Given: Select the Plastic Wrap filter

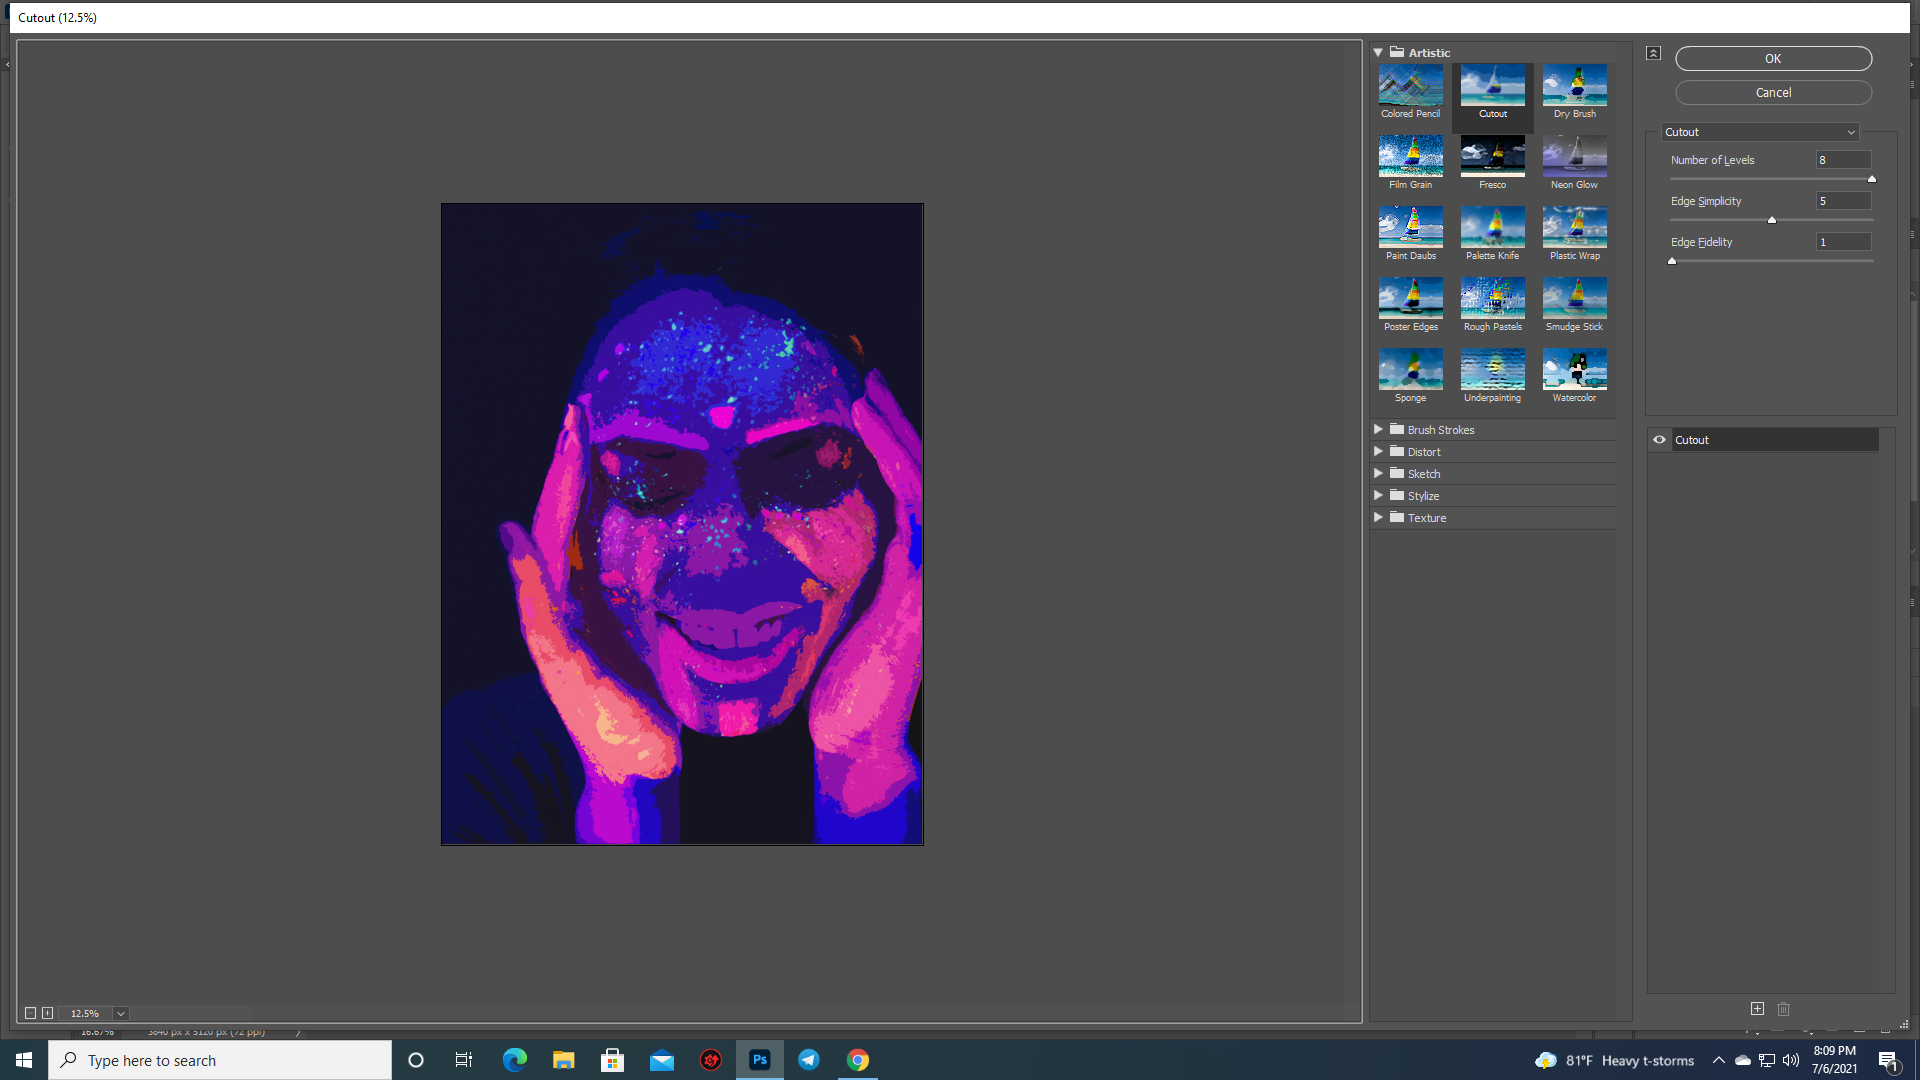Looking at the screenshot, I should point(1574,228).
